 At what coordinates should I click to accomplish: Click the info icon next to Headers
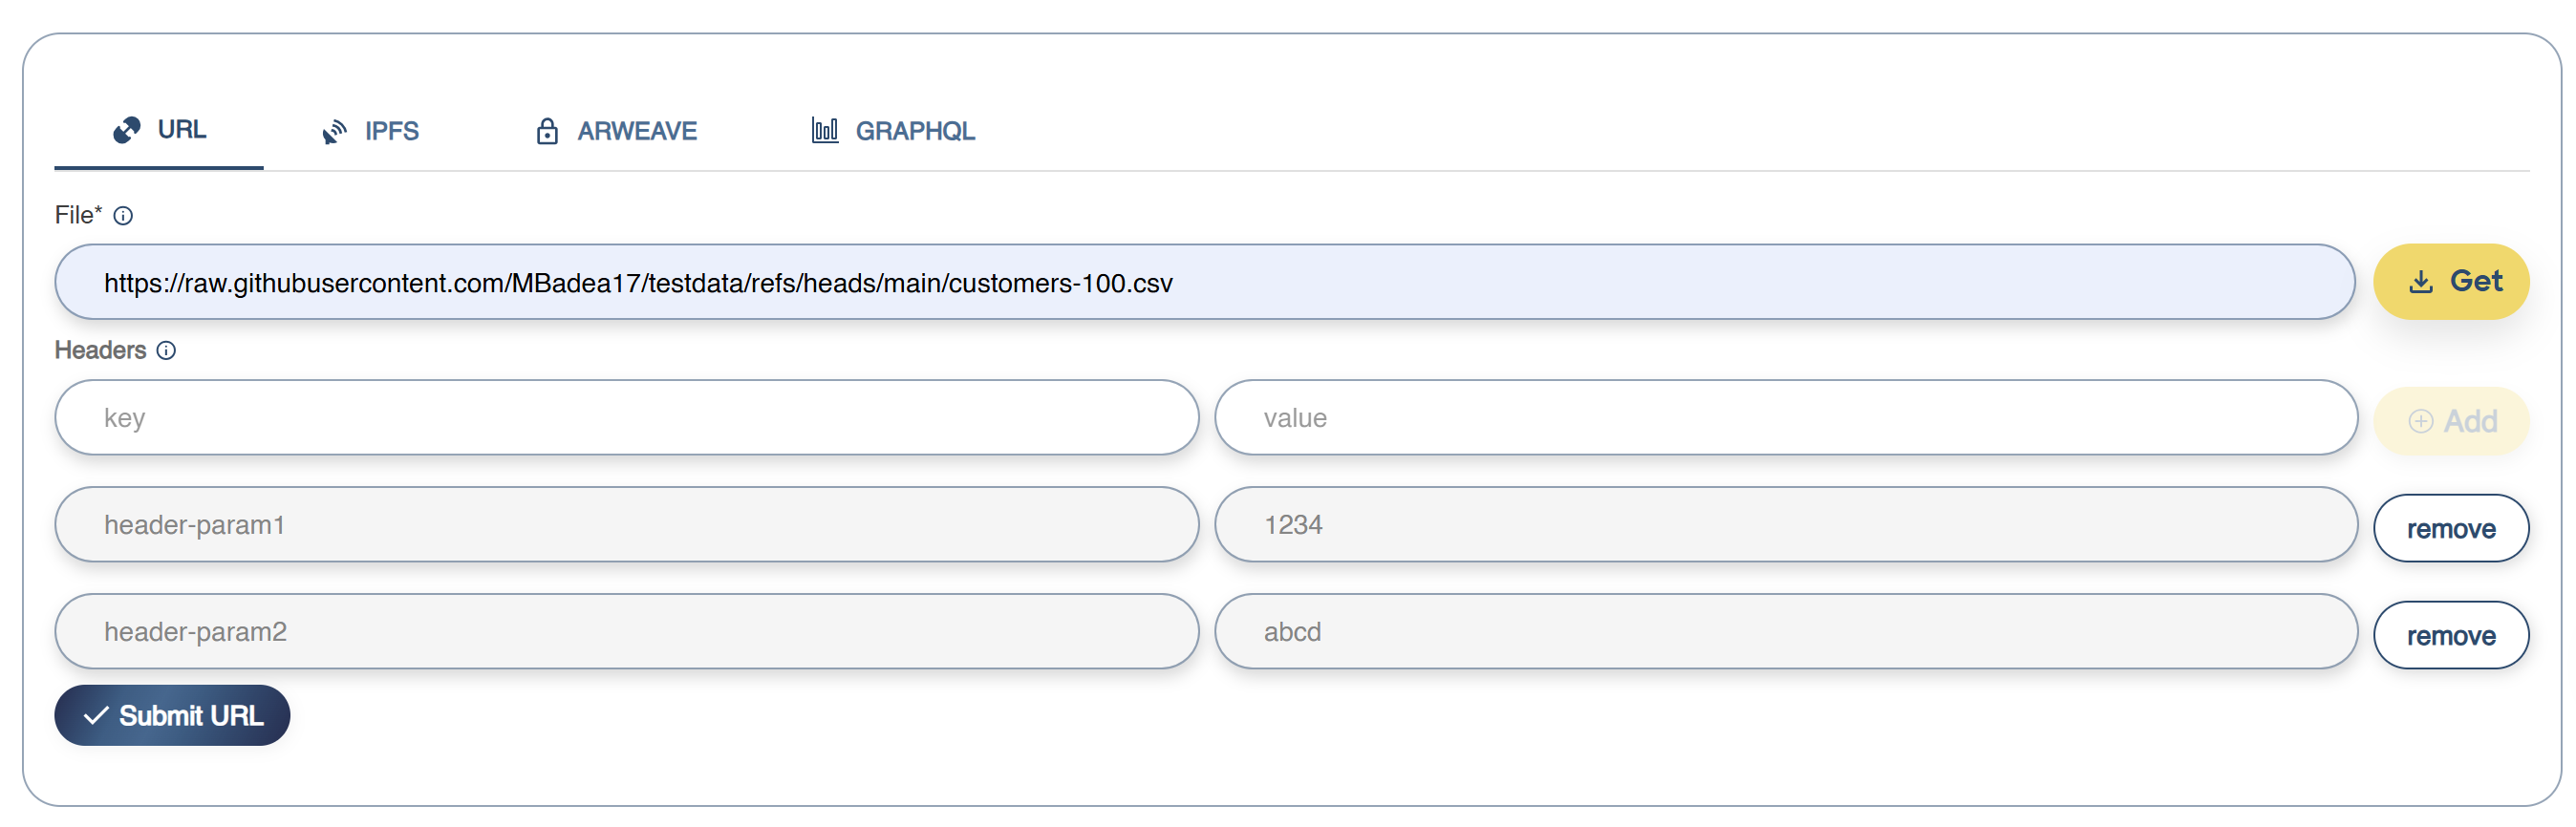click(x=167, y=351)
